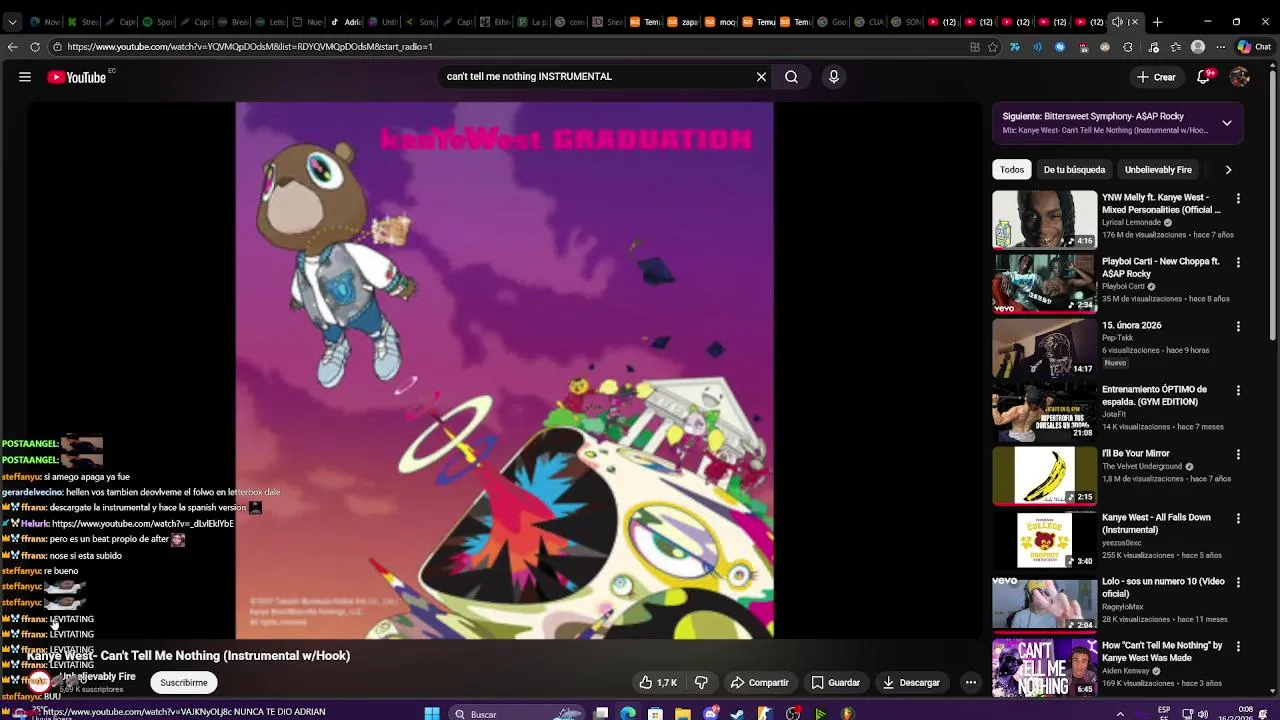Open the Helurk YouTube link in chat
This screenshot has width=1280, height=720.
[143, 523]
